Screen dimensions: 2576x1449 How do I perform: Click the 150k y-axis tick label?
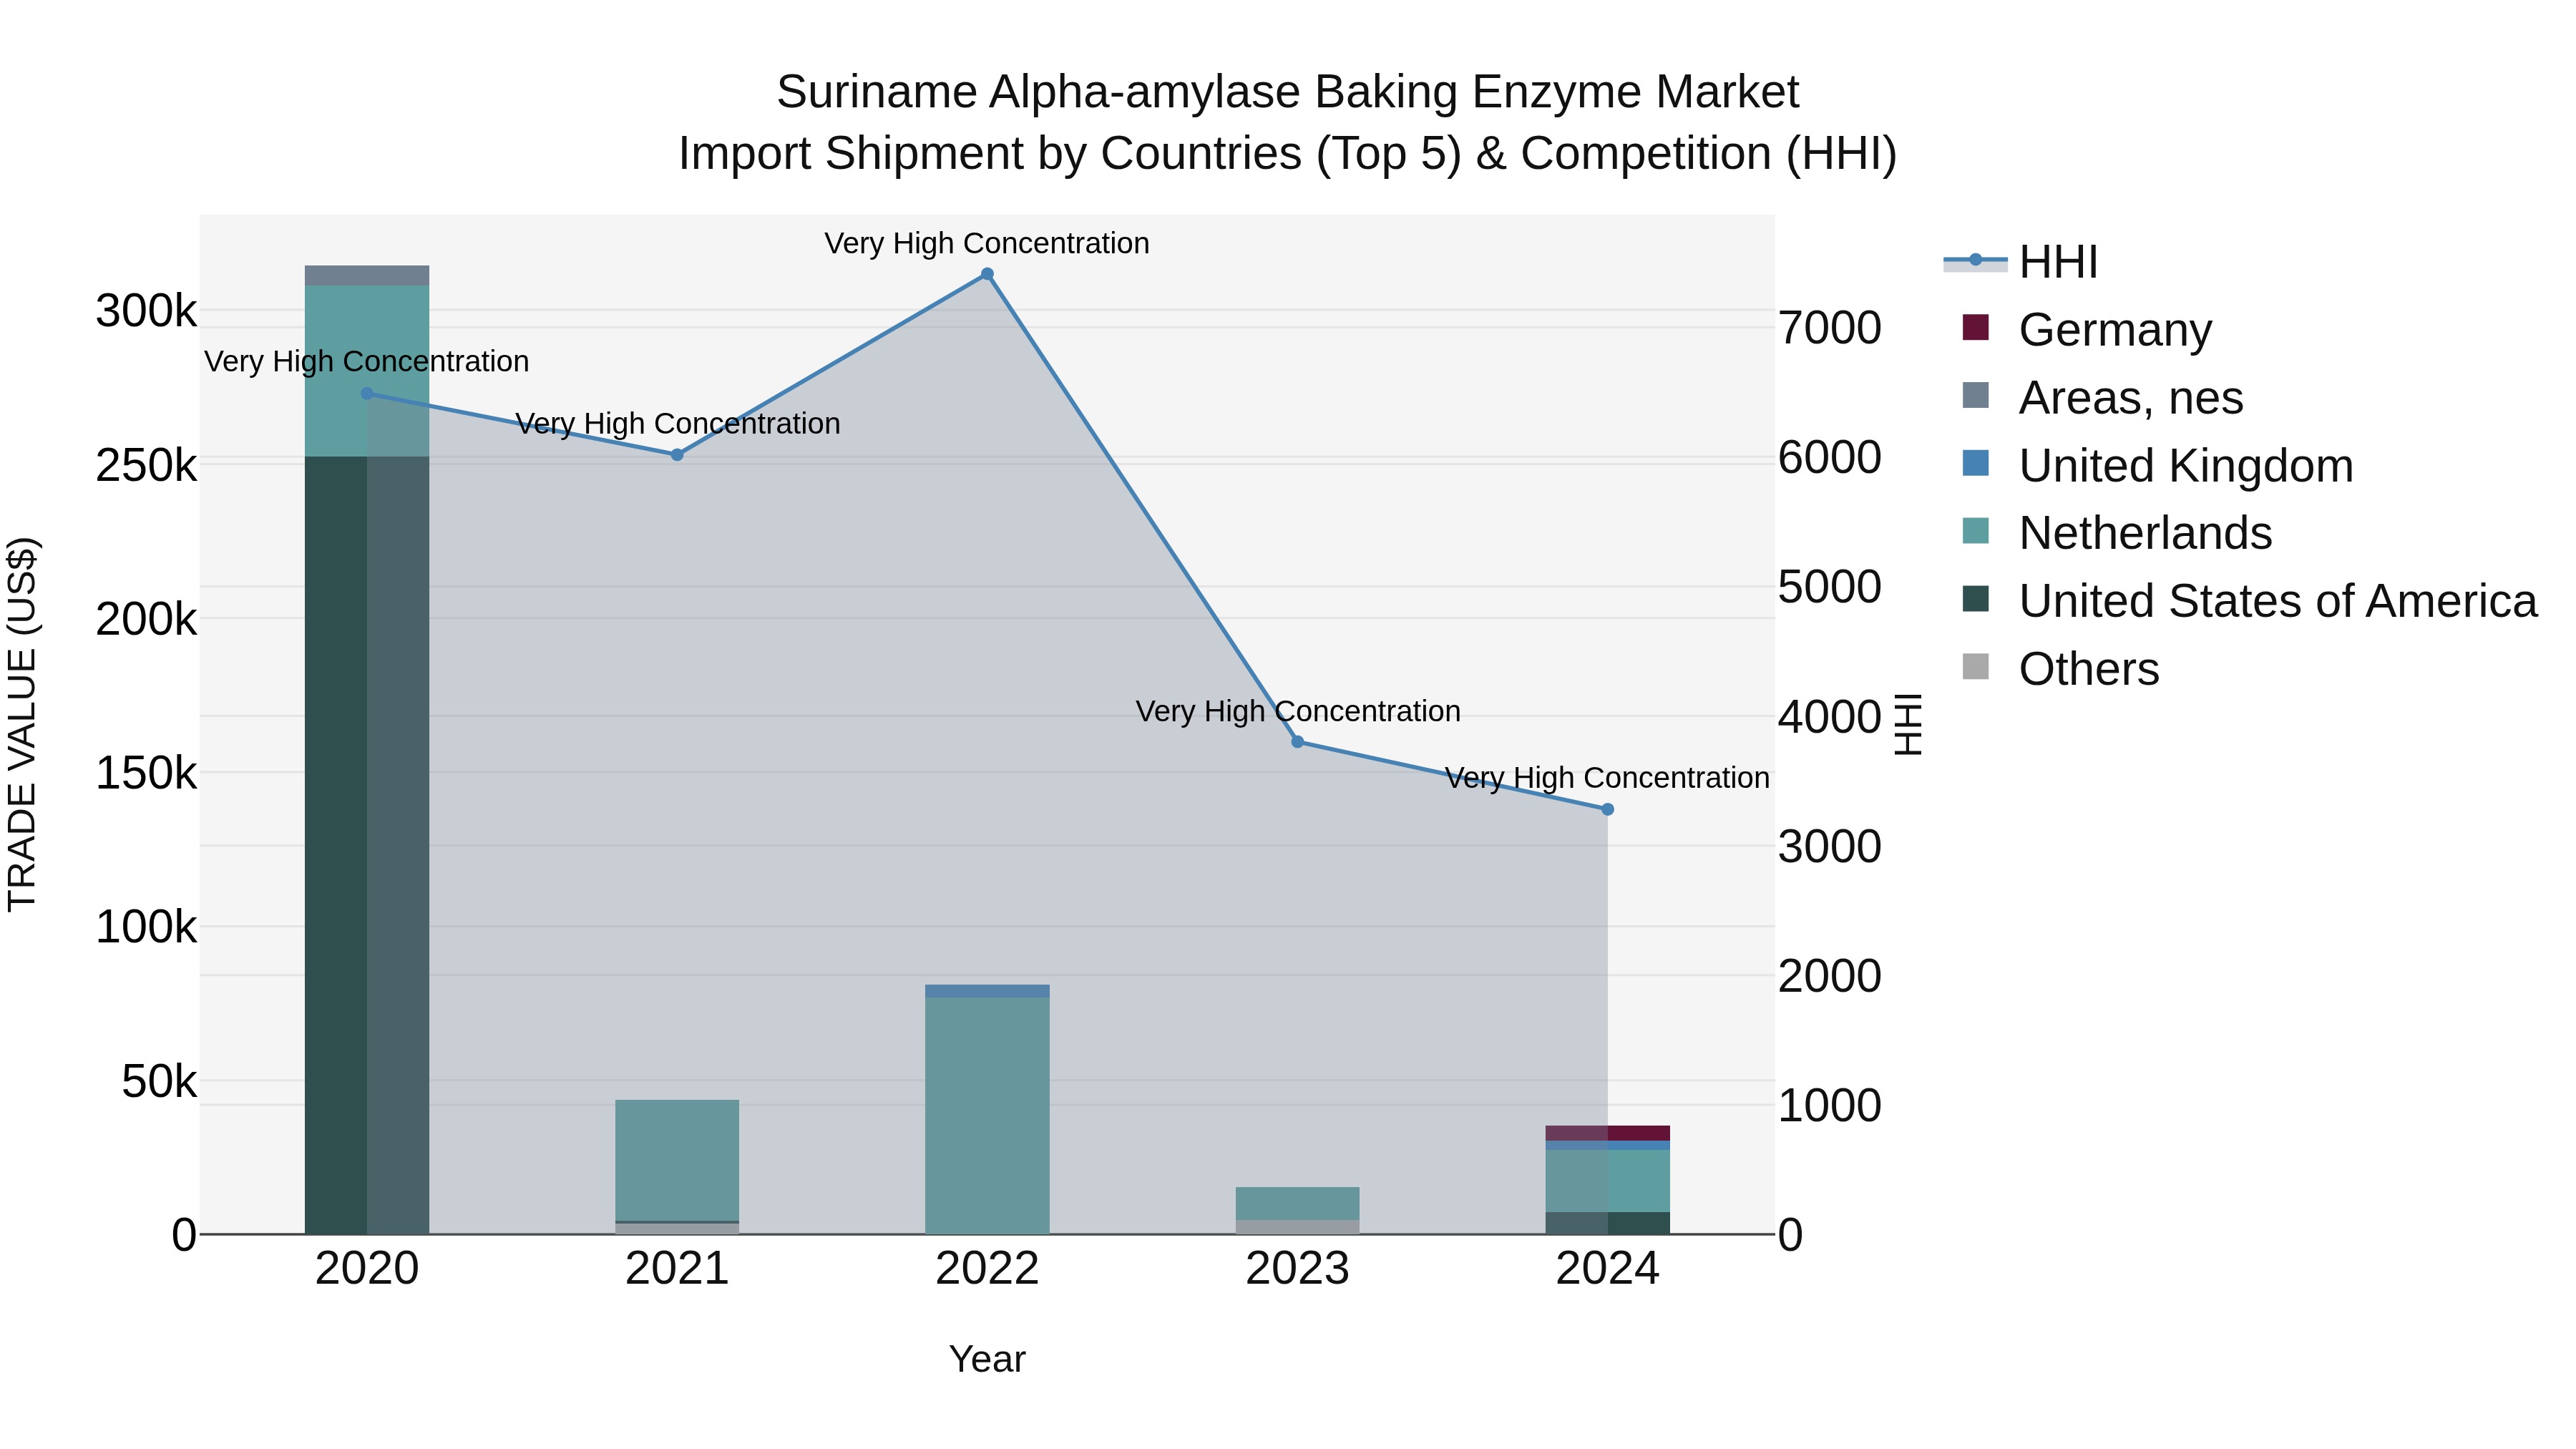(x=146, y=773)
